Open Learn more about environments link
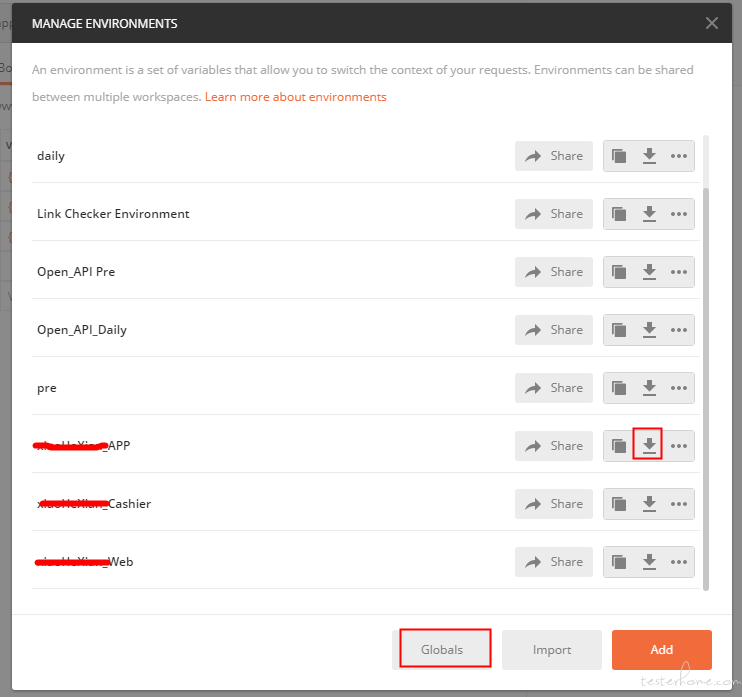 (296, 97)
